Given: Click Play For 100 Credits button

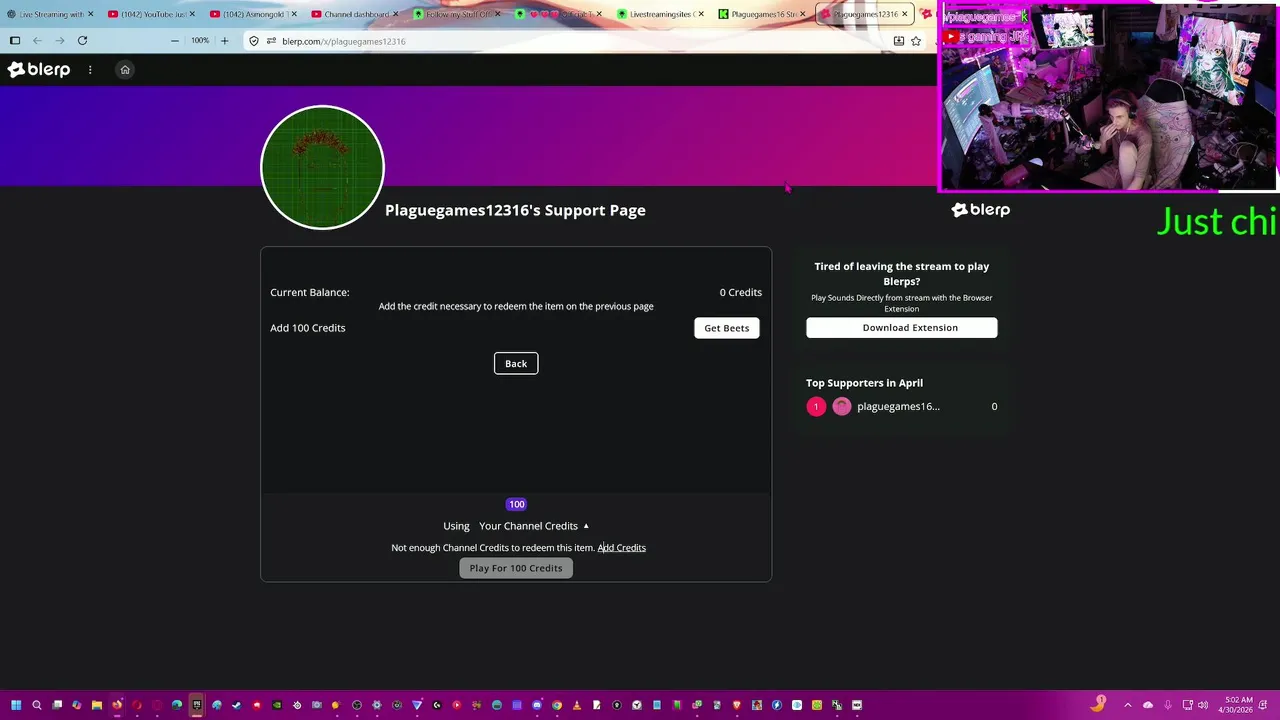Looking at the screenshot, I should [516, 568].
